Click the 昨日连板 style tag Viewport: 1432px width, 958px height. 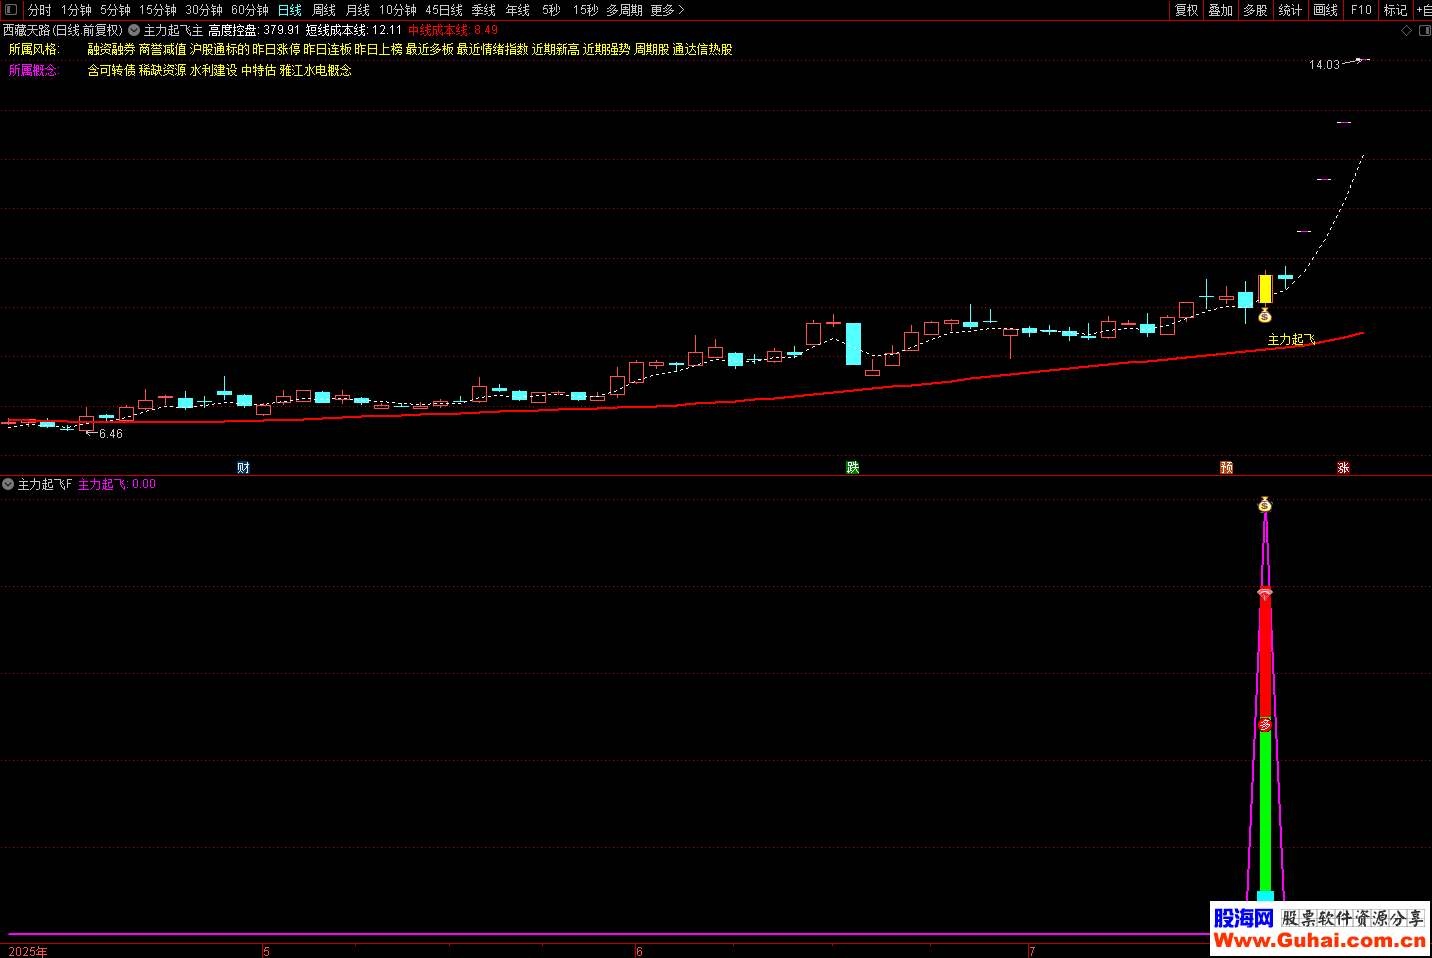[327, 49]
